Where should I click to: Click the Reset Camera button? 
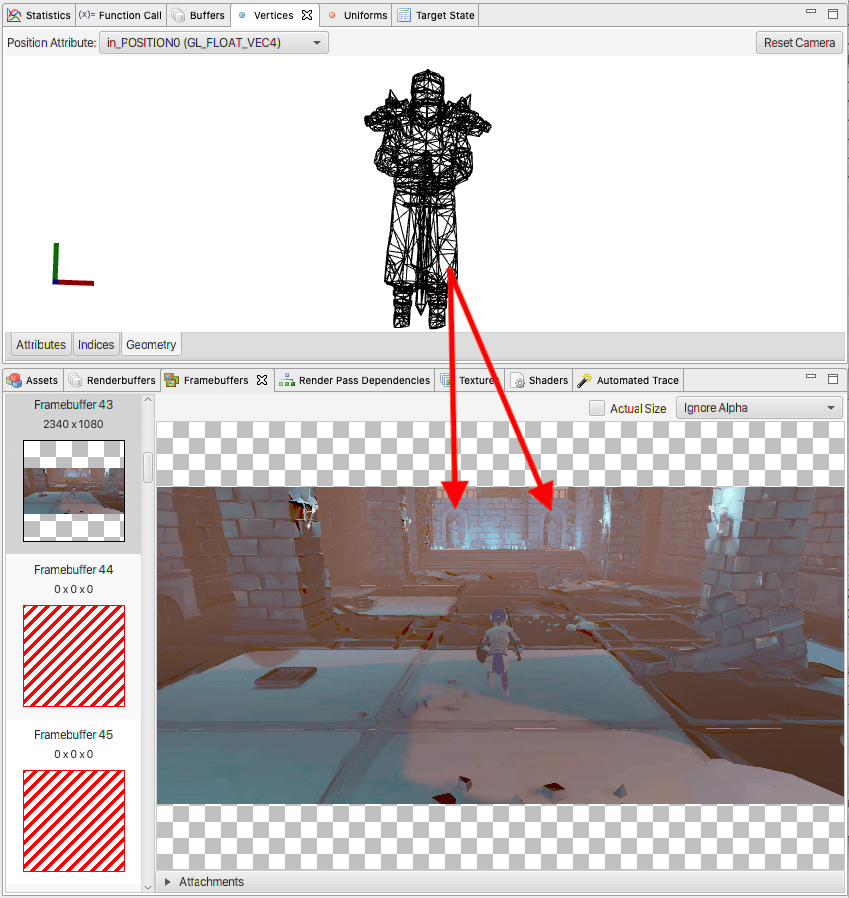799,43
